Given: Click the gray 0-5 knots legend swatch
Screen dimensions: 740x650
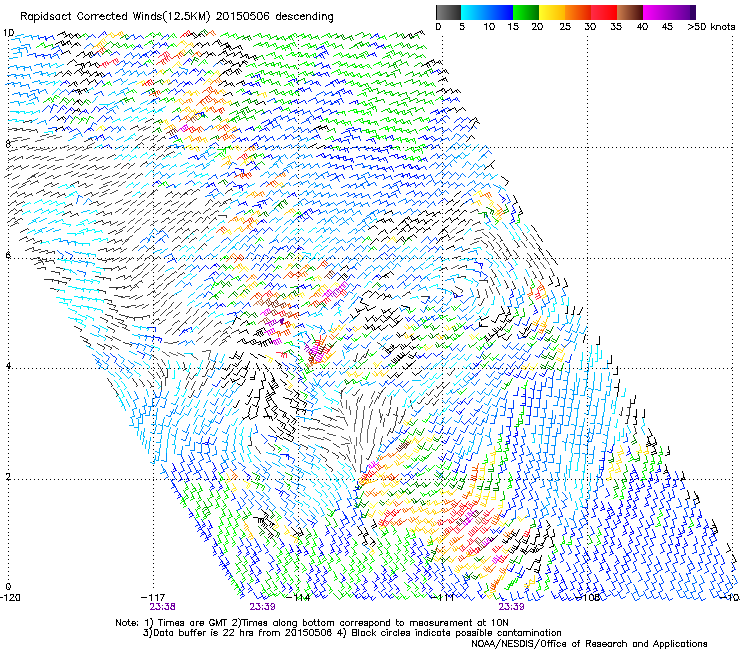Looking at the screenshot, I should pos(448,12).
